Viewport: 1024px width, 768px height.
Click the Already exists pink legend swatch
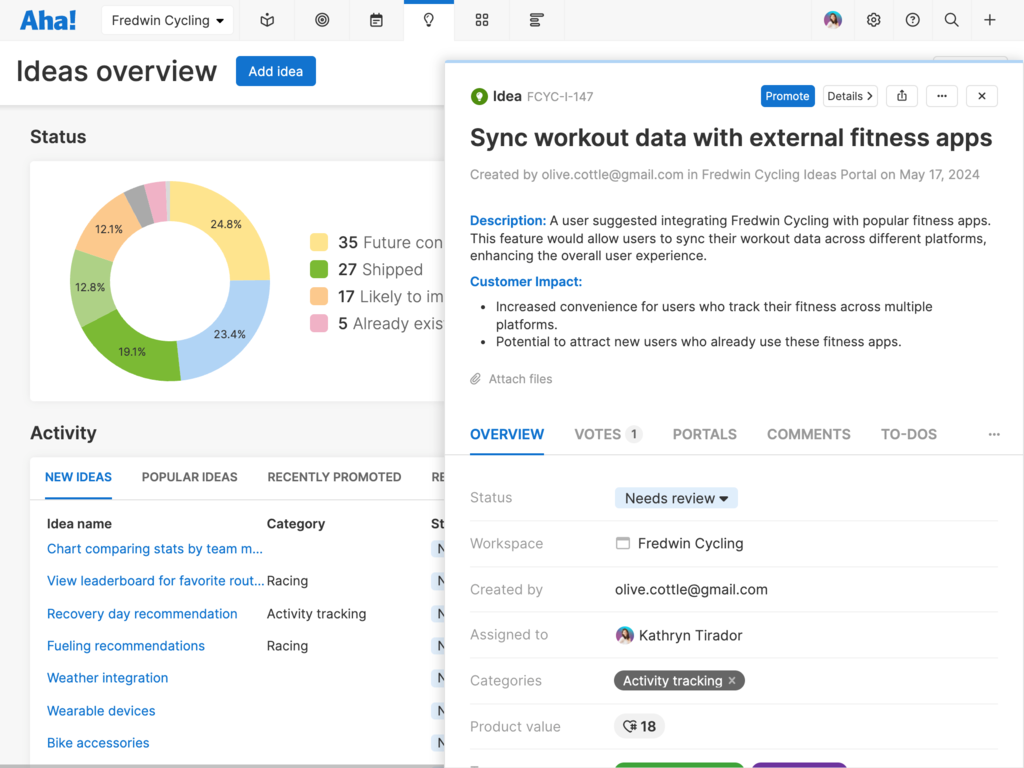click(319, 323)
